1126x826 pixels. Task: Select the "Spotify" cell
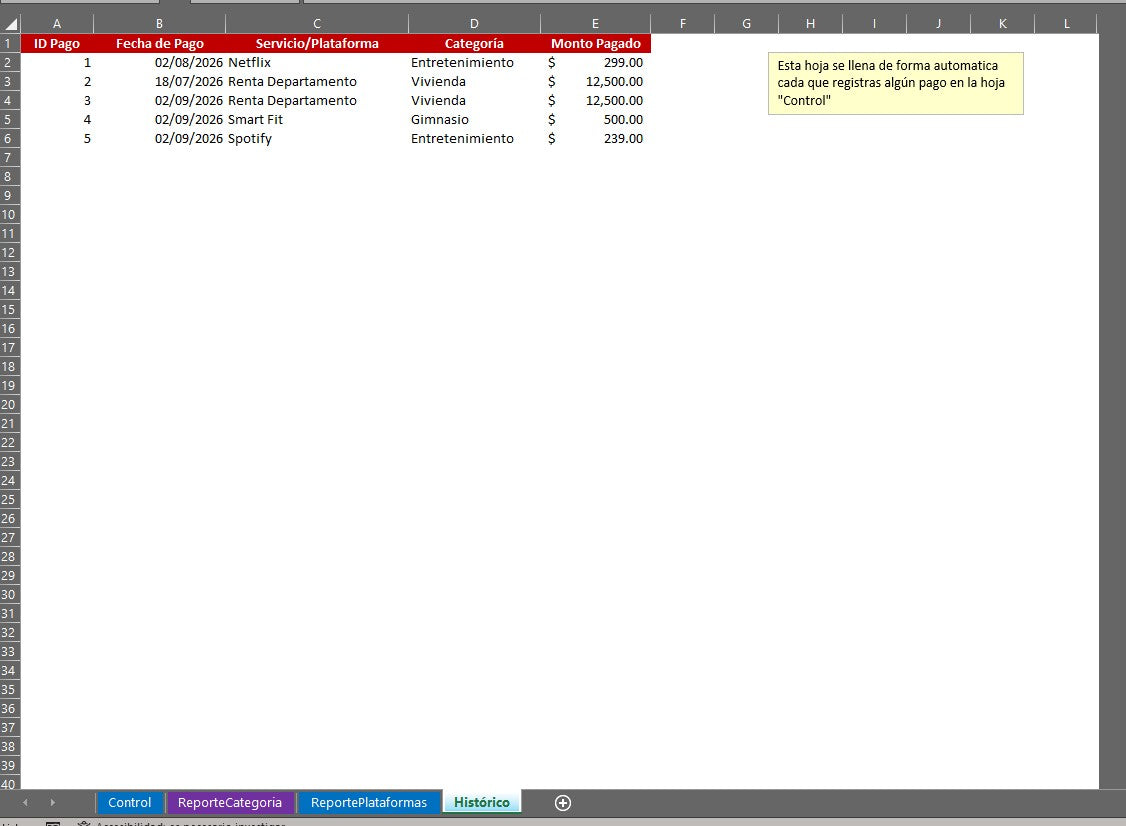(x=317, y=139)
